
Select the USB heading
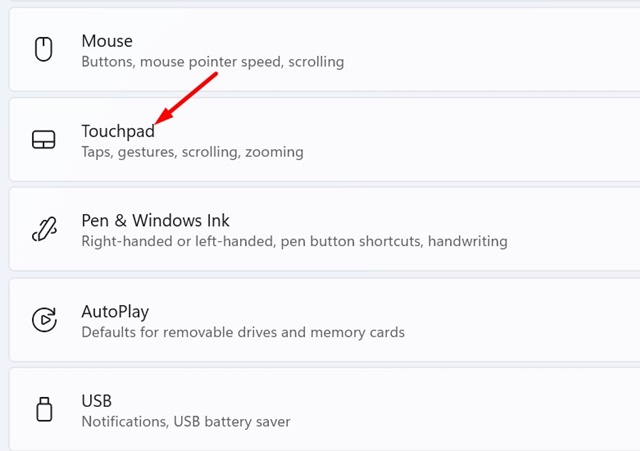[98, 401]
